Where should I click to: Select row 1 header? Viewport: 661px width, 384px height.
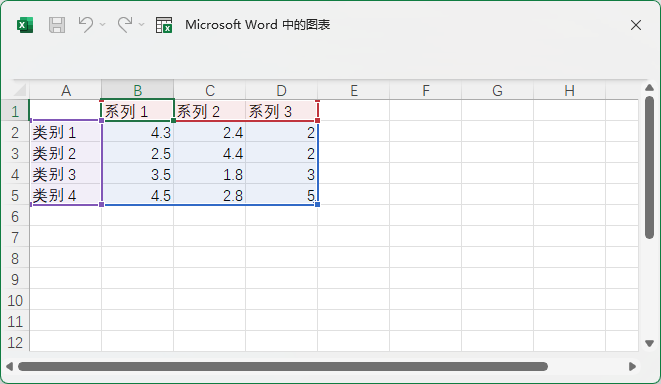click(x=15, y=110)
